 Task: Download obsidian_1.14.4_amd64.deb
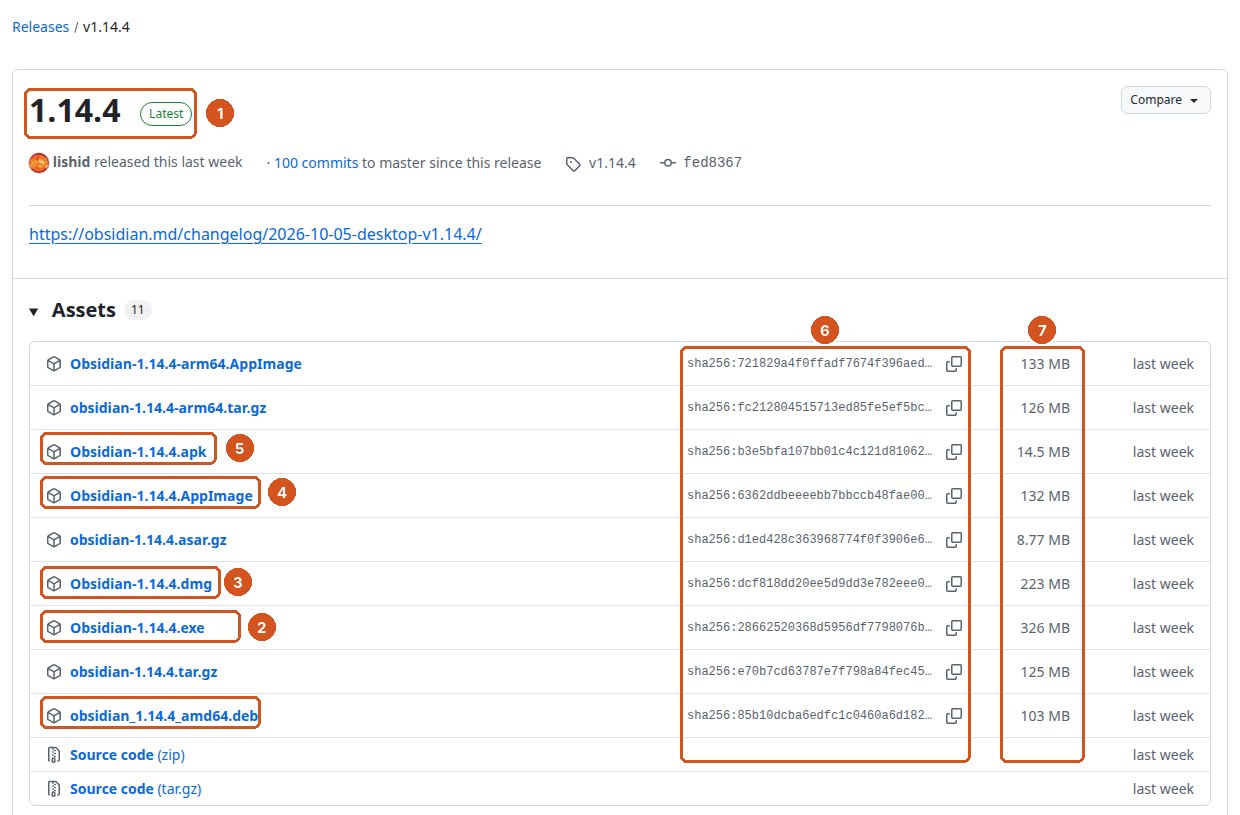click(164, 716)
